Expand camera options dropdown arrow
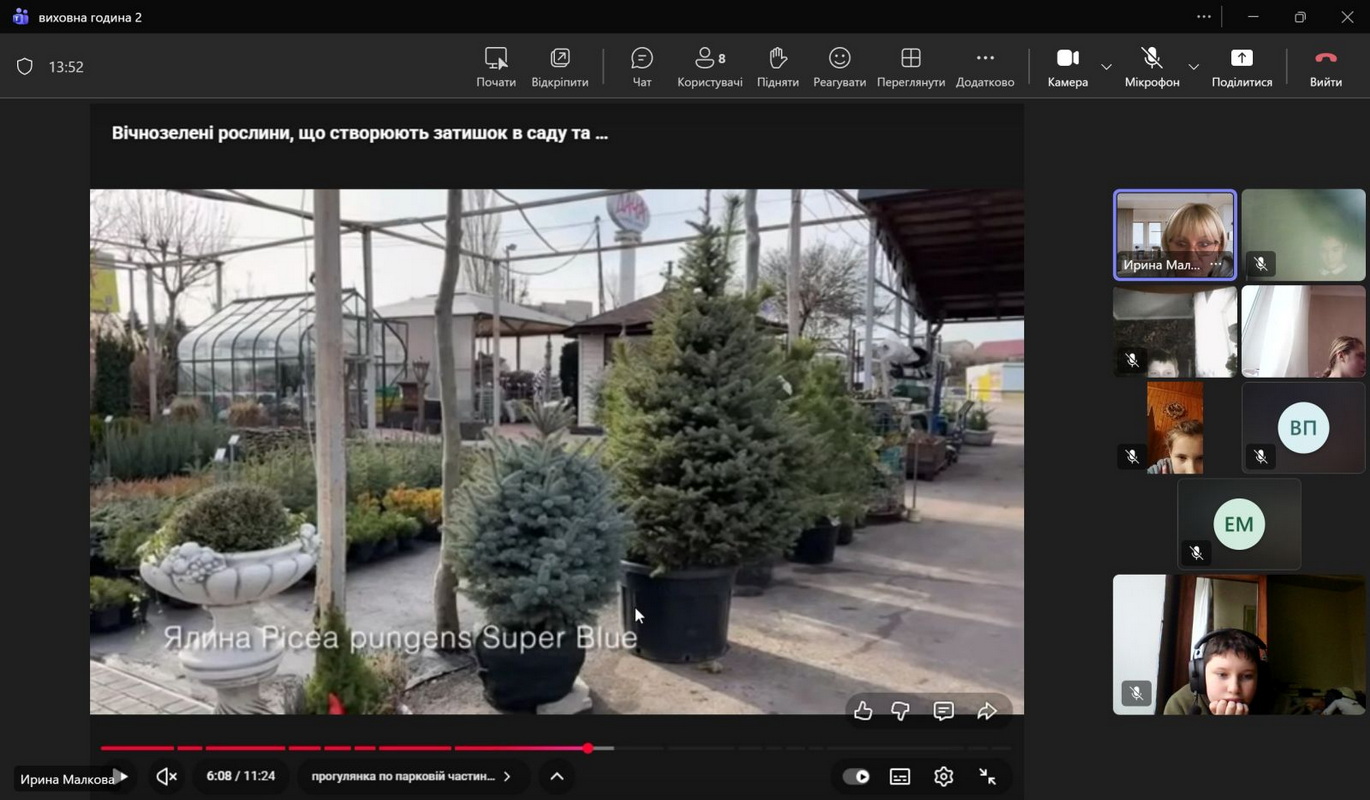Image resolution: width=1370 pixels, height=800 pixels. pyautogui.click(x=1106, y=67)
